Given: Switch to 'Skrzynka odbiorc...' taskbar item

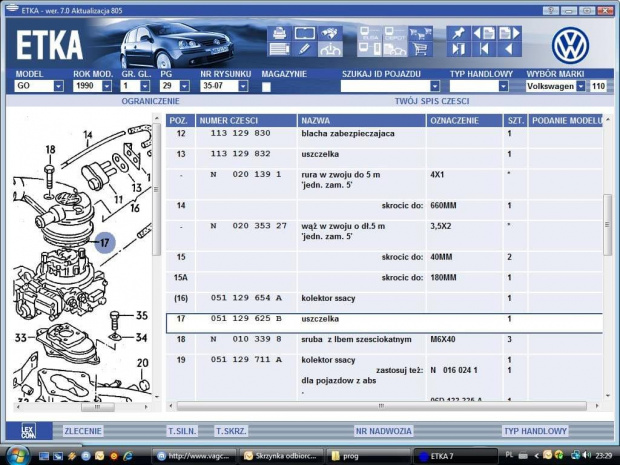Looking at the screenshot, I should tap(282, 456).
